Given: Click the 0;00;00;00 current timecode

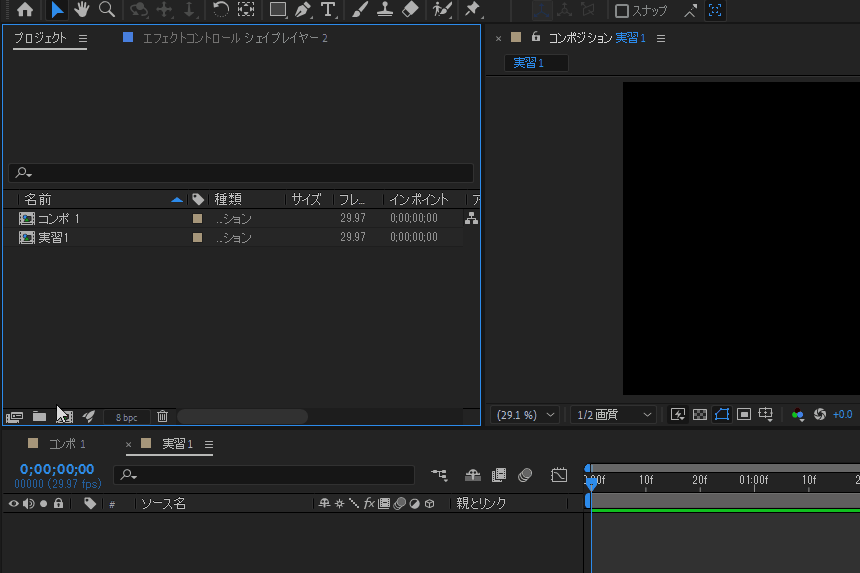Looking at the screenshot, I should click(57, 469).
